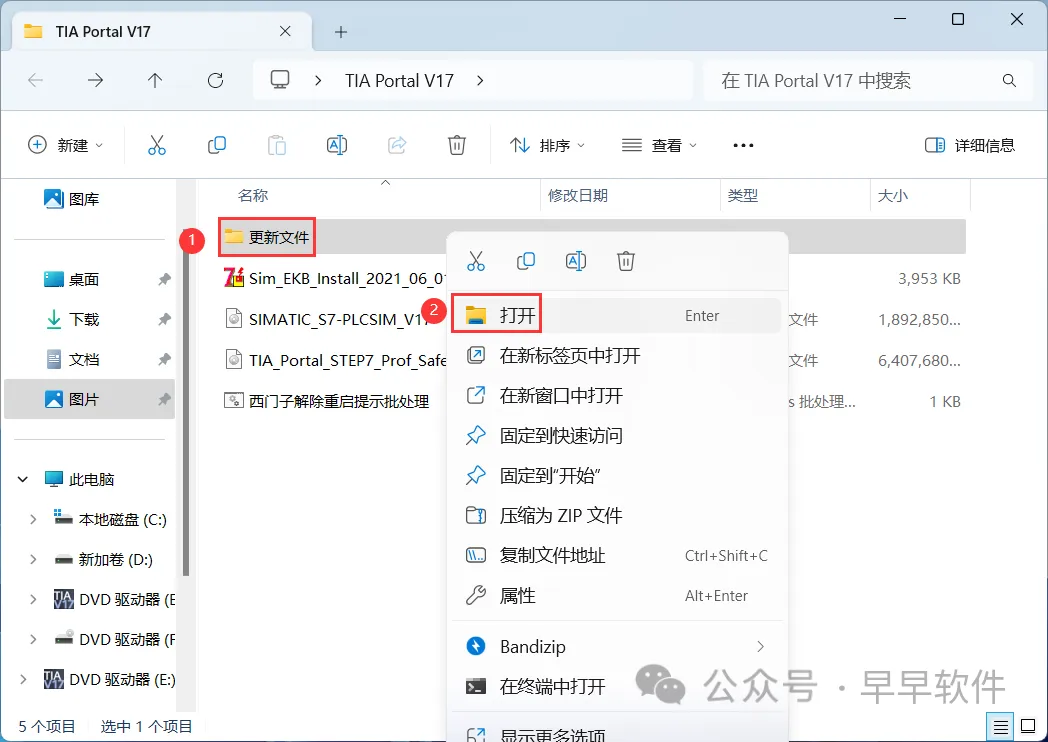Viewport: 1048px width, 742px height.
Task: Choose 在新标签页中打开
Action: coord(618,355)
